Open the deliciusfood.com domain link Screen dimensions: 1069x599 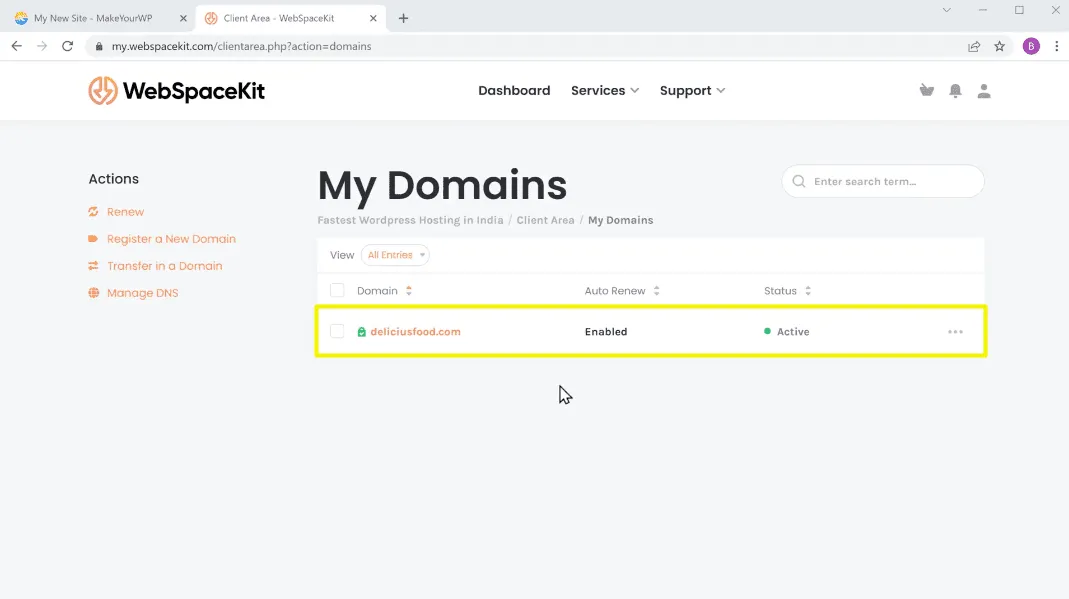click(415, 332)
